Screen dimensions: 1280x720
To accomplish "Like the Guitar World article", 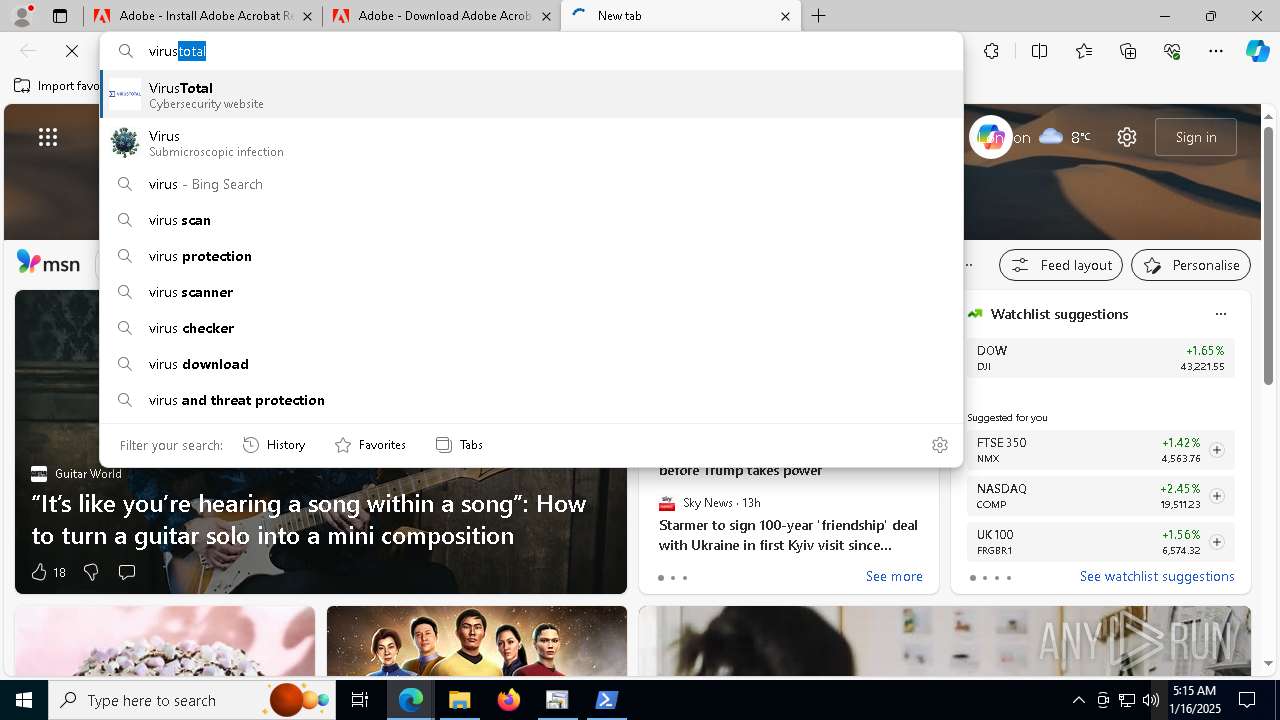I will pyautogui.click(x=48, y=572).
